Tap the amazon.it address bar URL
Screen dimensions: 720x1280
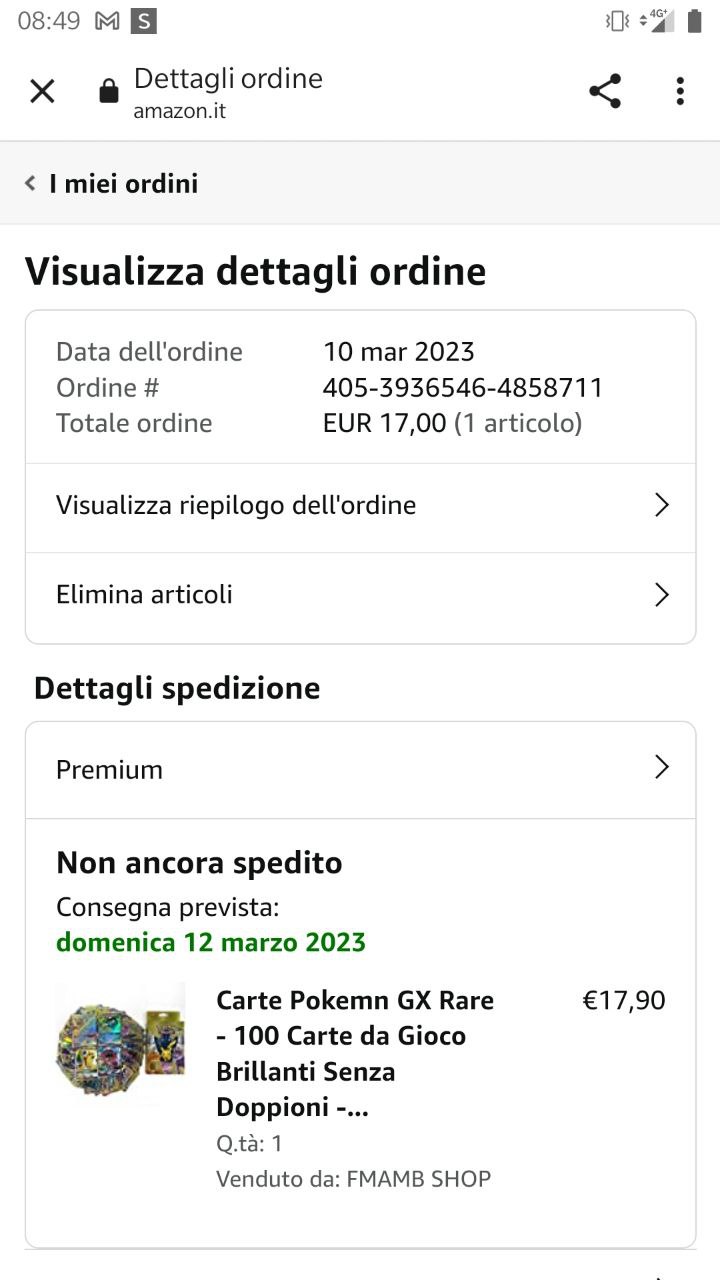[x=180, y=111]
